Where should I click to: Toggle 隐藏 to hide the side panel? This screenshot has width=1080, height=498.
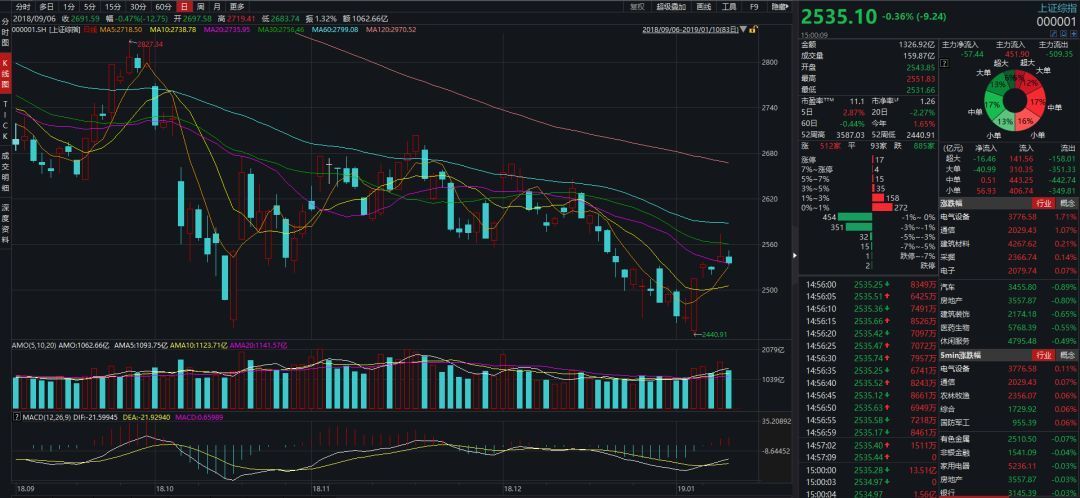pyautogui.click(x=778, y=6)
